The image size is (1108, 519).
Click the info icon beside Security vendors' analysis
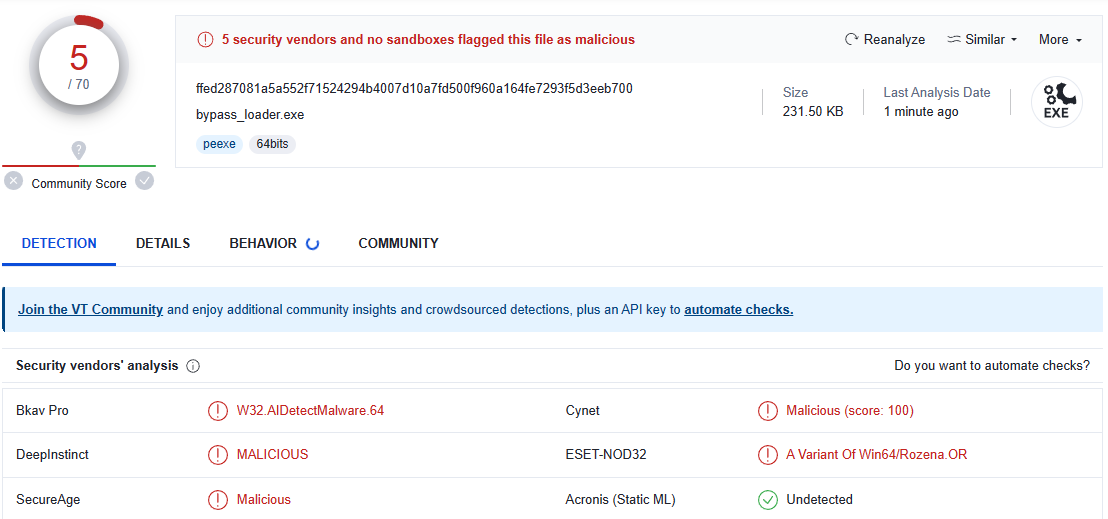click(x=193, y=366)
